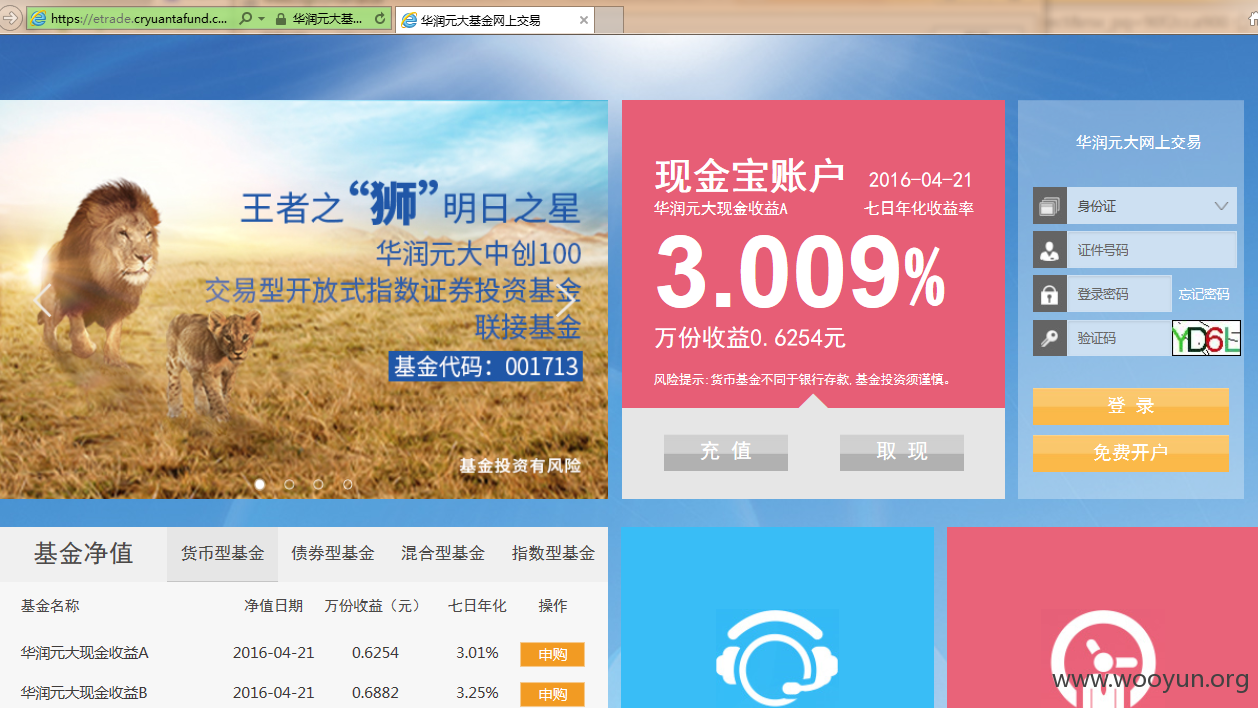Click the 0.6882 value in table
This screenshot has height=708, width=1258.
tap(375, 692)
